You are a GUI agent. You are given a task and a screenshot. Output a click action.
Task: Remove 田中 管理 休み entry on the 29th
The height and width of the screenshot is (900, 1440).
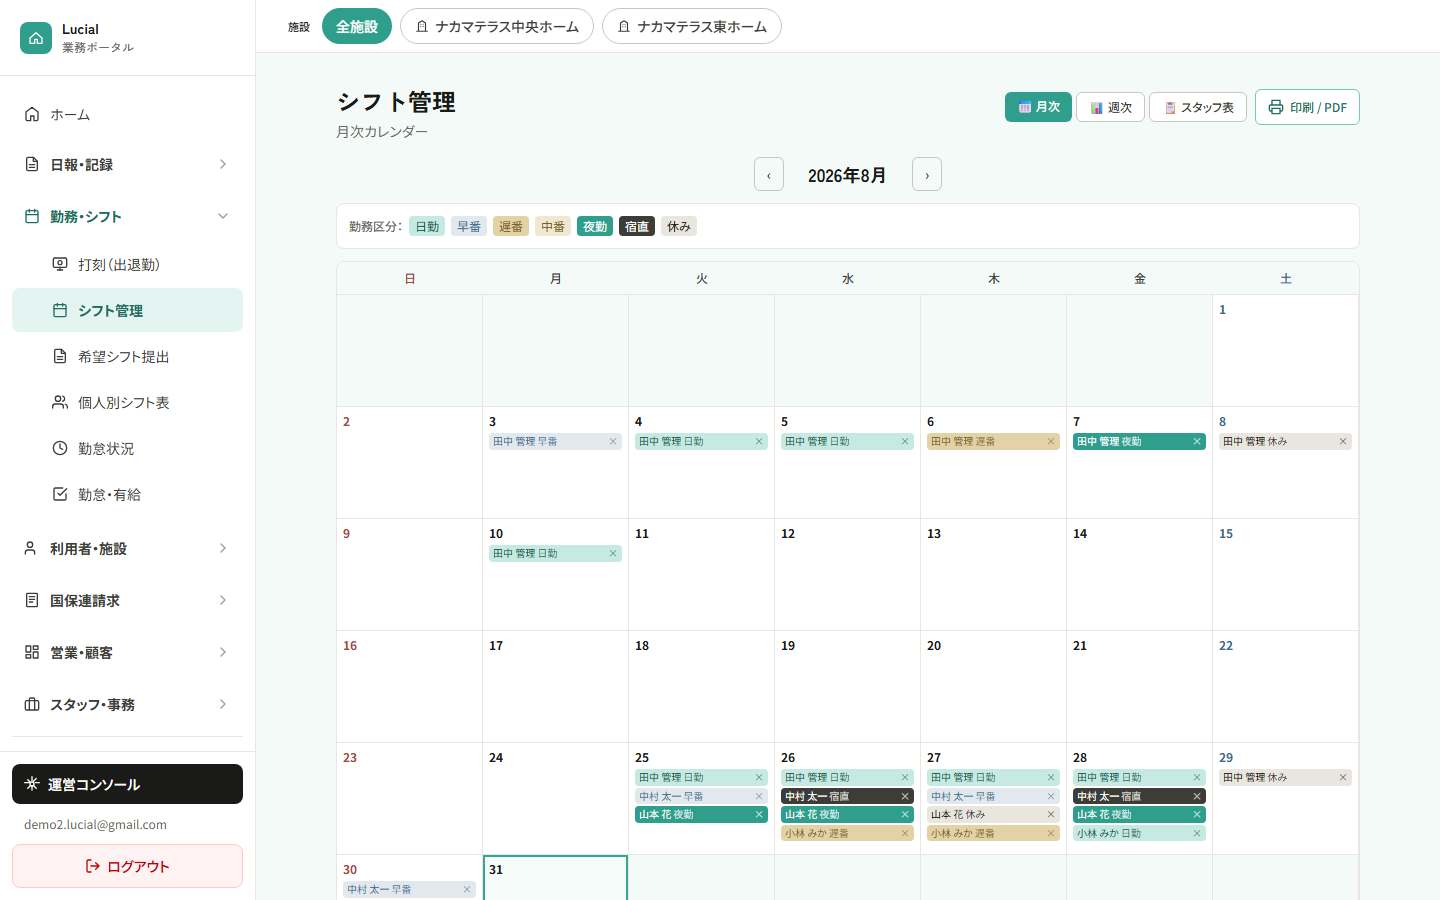1343,777
